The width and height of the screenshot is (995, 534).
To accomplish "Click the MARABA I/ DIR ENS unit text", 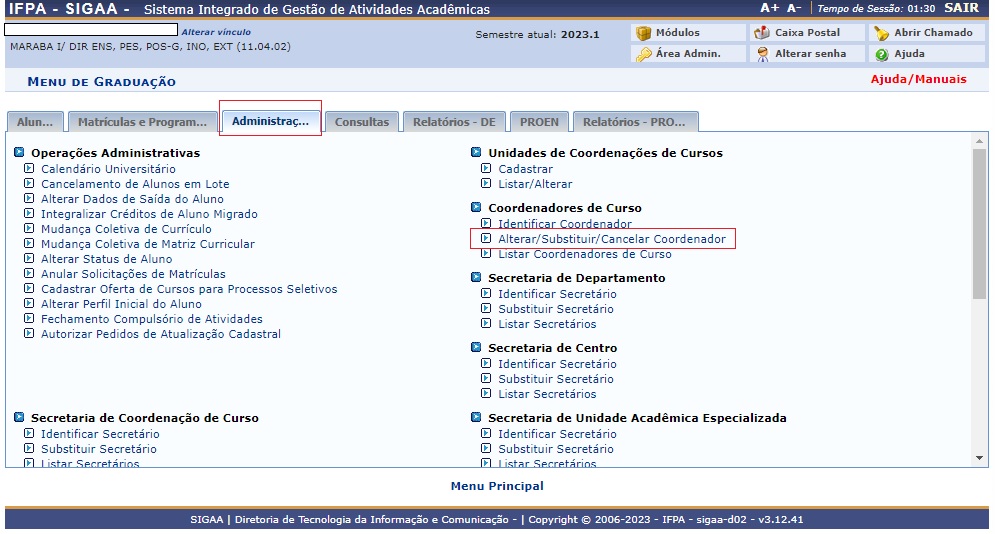I will point(150,47).
